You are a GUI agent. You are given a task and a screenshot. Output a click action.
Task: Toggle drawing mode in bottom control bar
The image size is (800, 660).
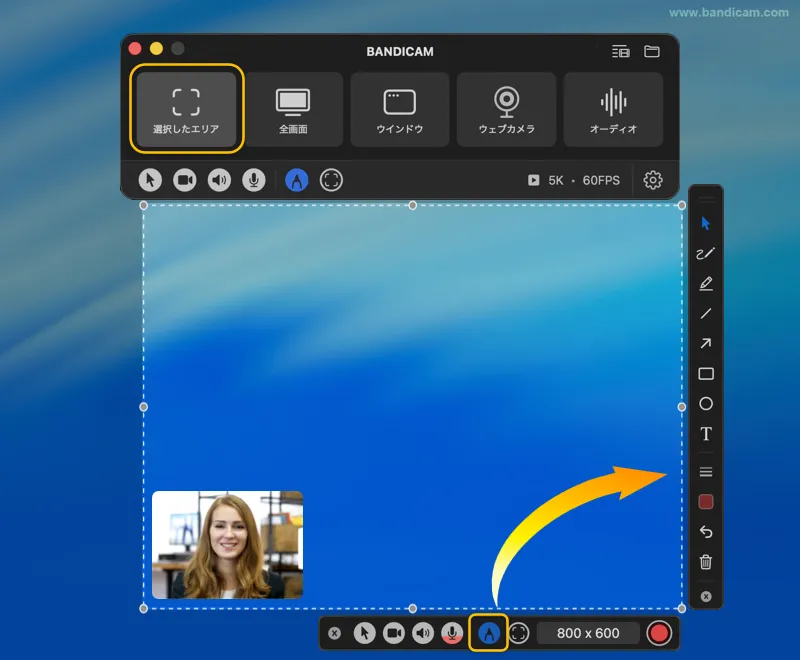pyautogui.click(x=489, y=633)
